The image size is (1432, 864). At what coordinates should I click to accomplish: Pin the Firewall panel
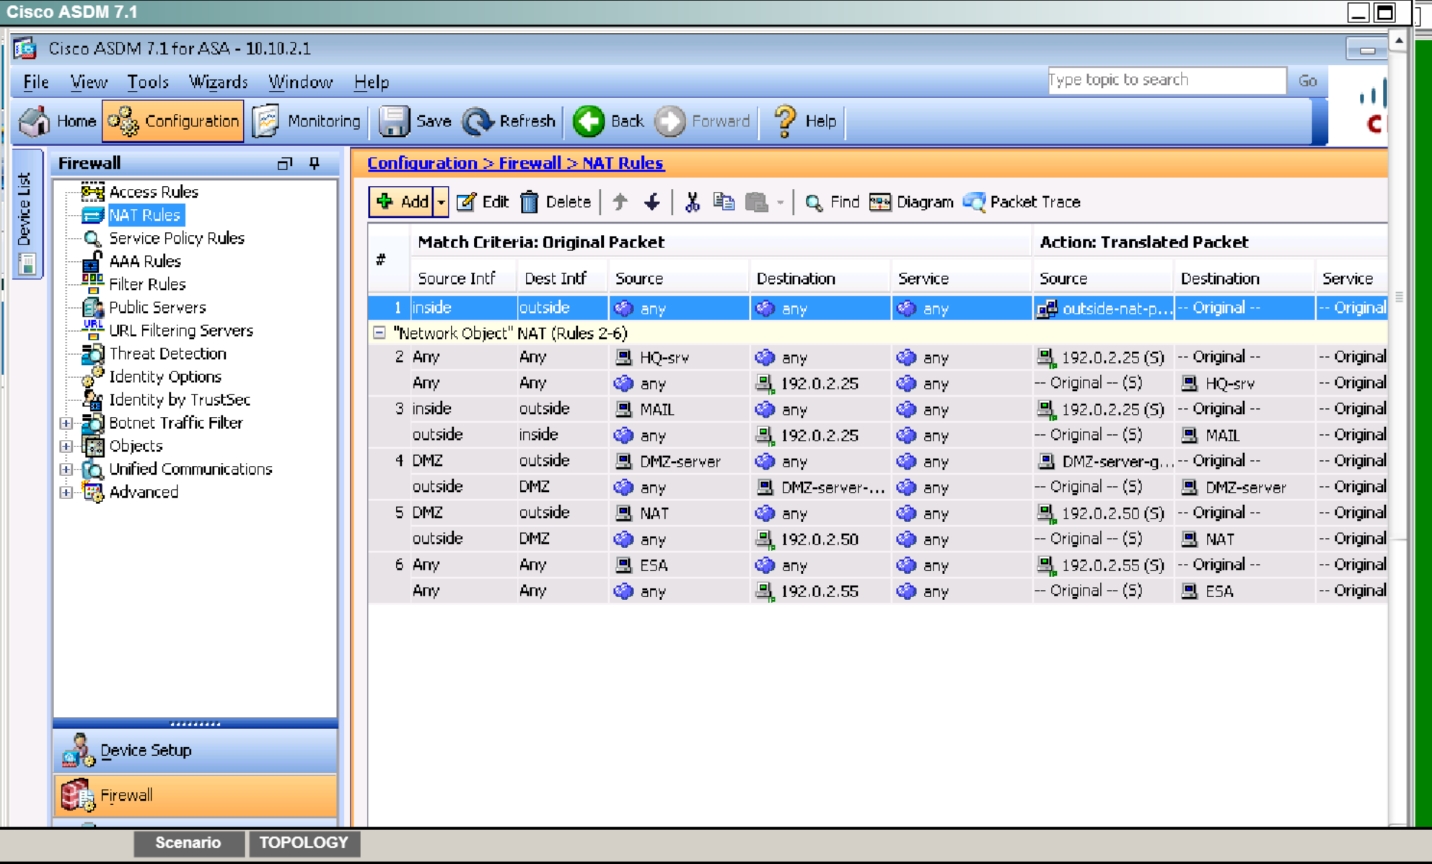tap(314, 163)
